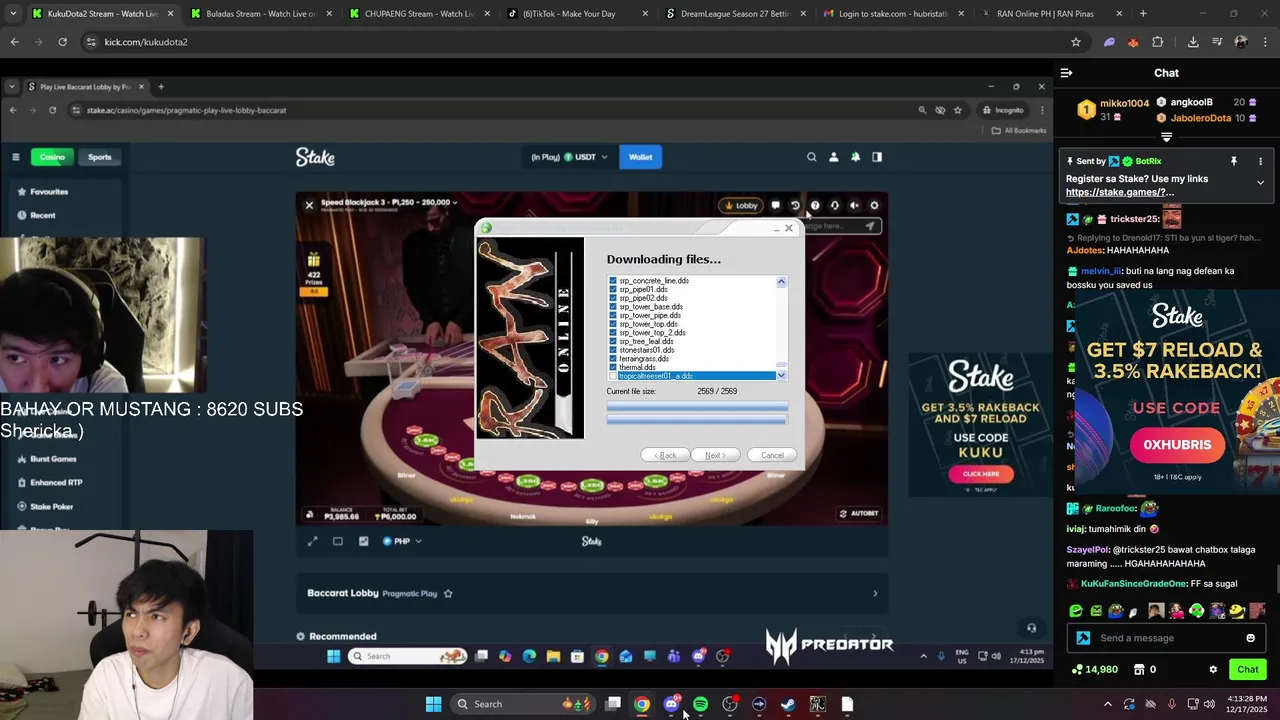Expand the pinned BotRix message
This screenshot has height=720, width=1280.
click(x=1260, y=183)
